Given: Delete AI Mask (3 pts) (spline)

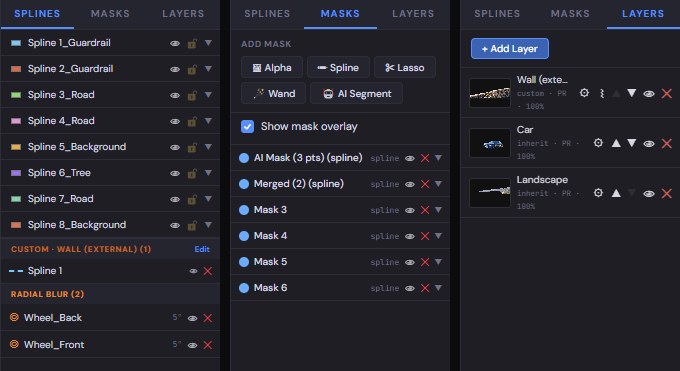Looking at the screenshot, I should 425,158.
